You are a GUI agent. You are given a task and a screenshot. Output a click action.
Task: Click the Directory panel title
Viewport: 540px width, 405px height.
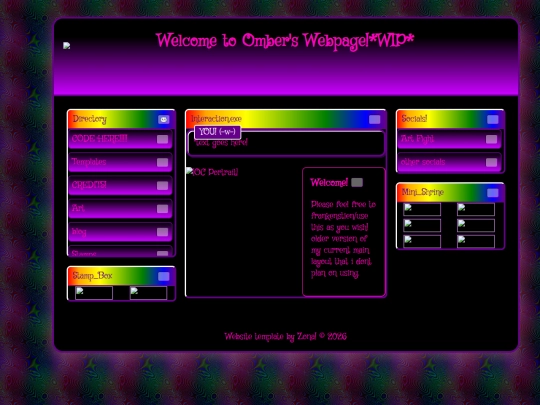coord(90,119)
